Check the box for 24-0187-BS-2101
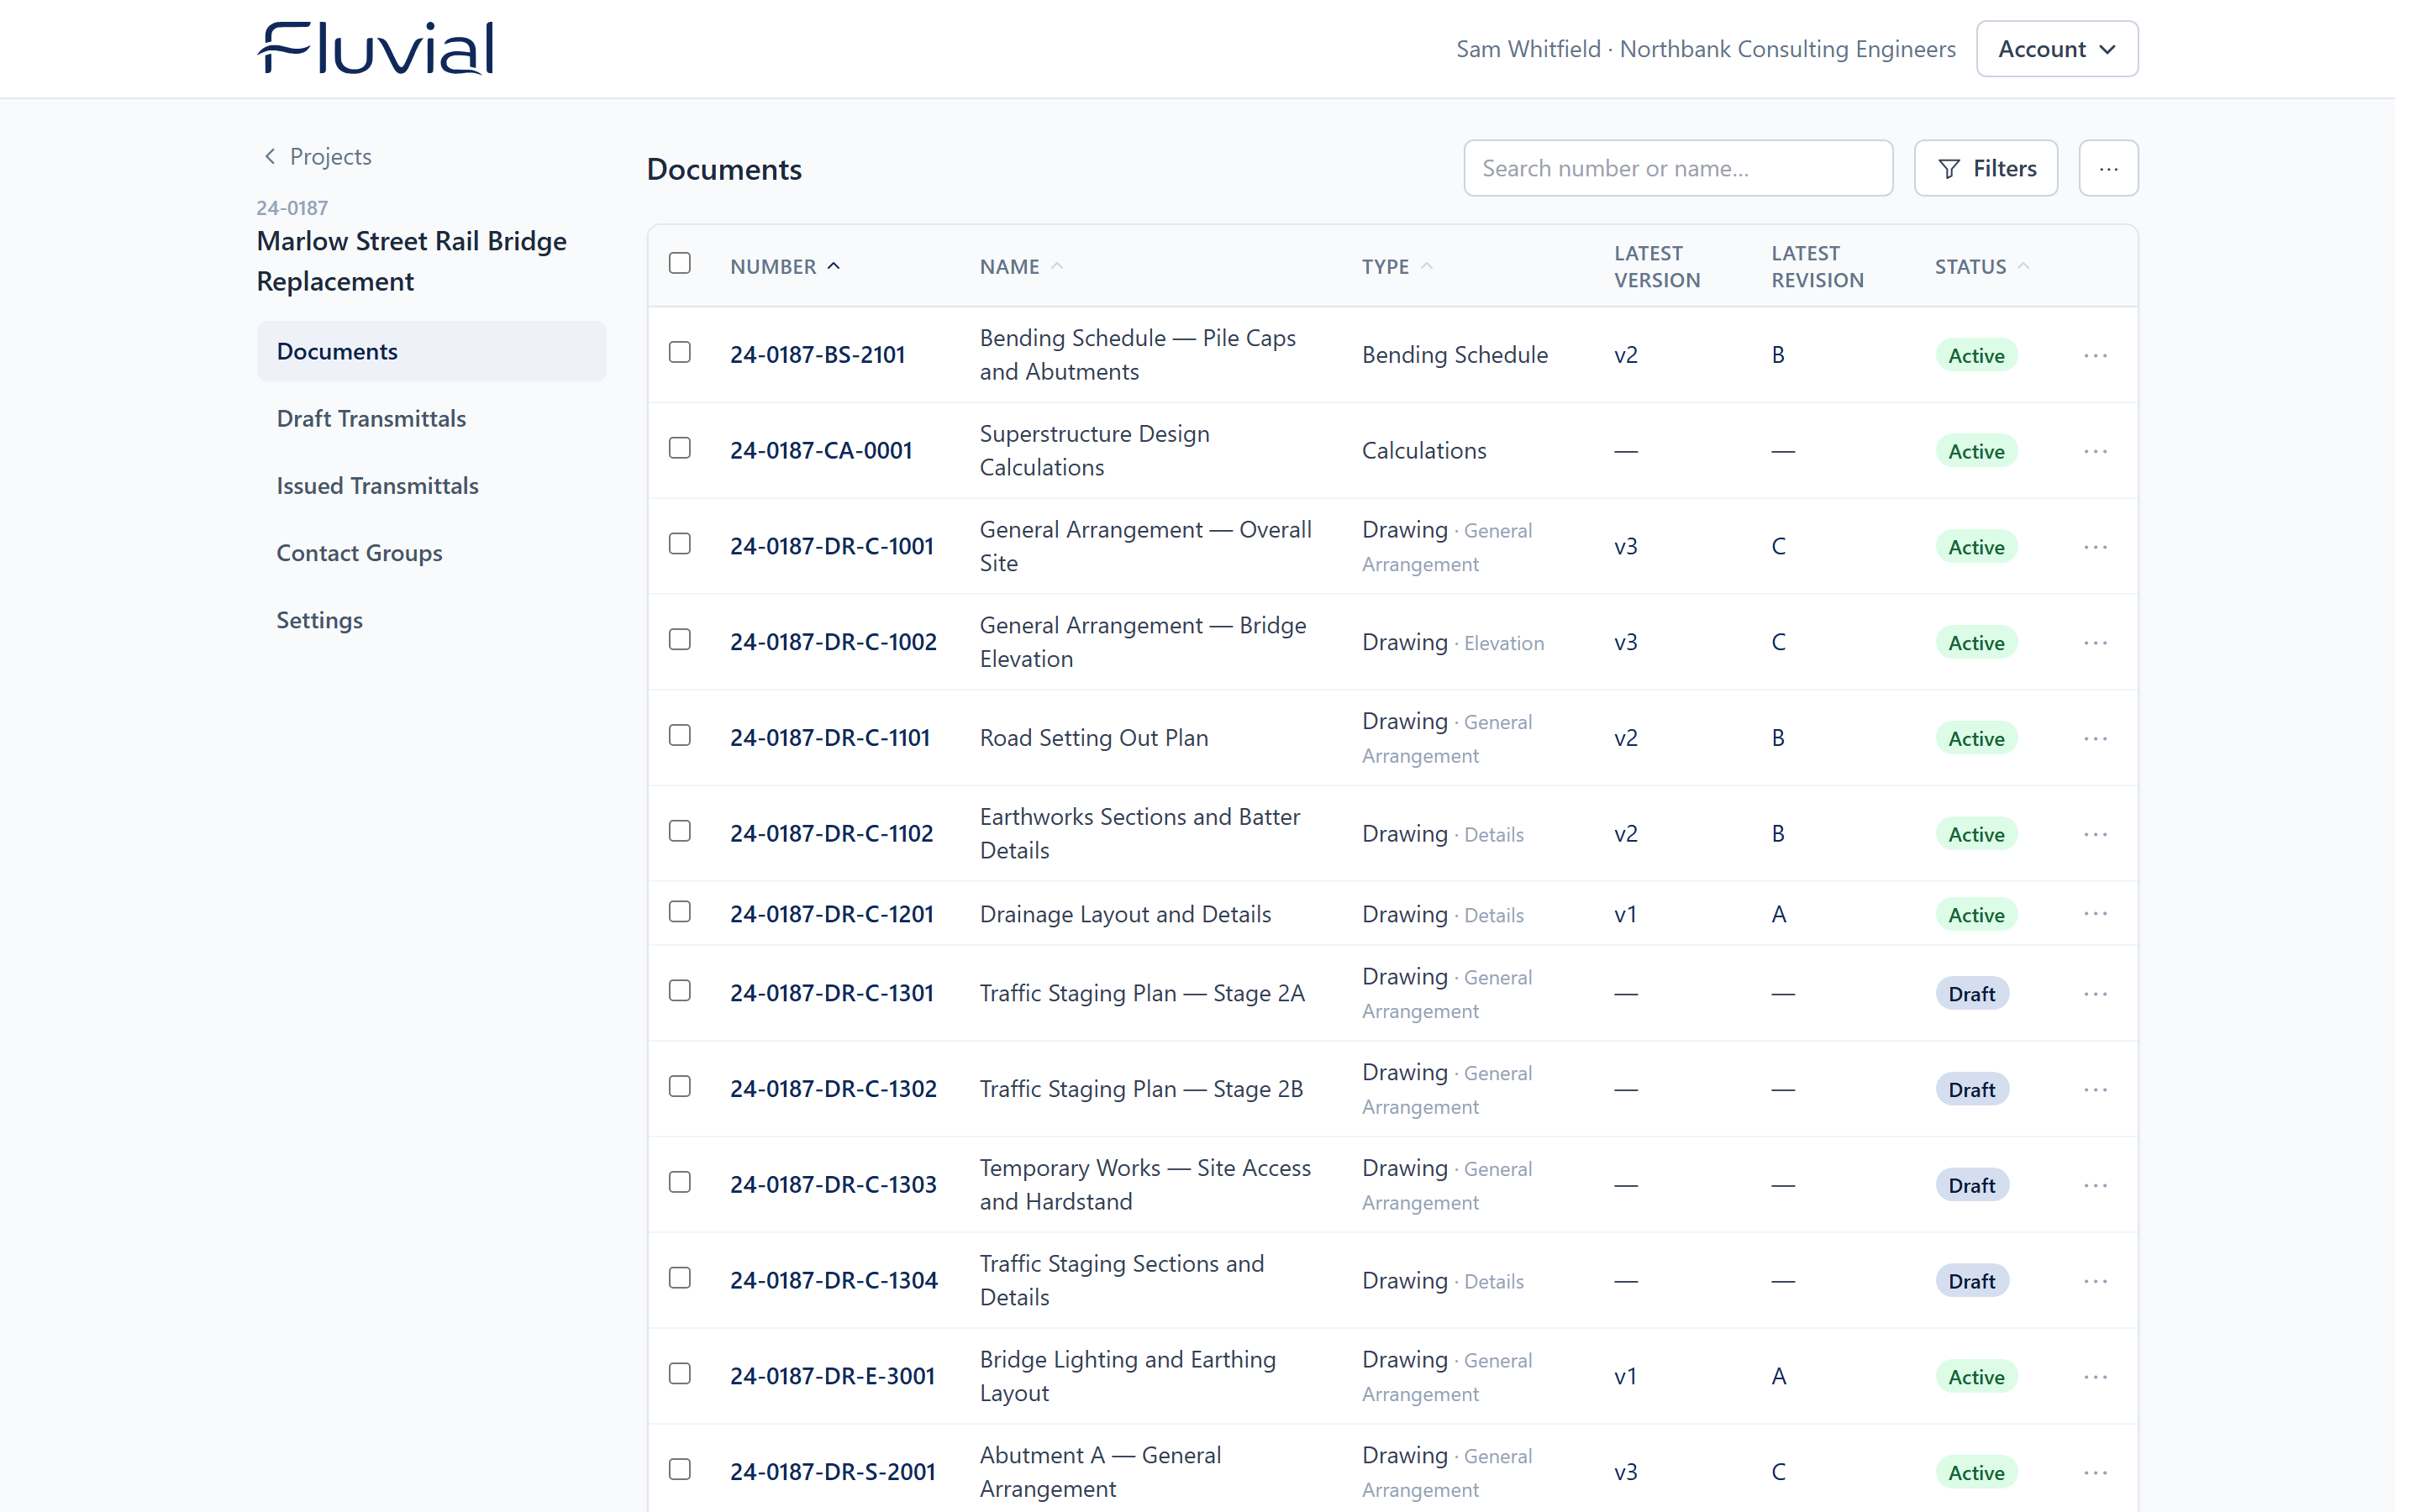Viewport: 2420px width, 1512px height. pyautogui.click(x=680, y=352)
